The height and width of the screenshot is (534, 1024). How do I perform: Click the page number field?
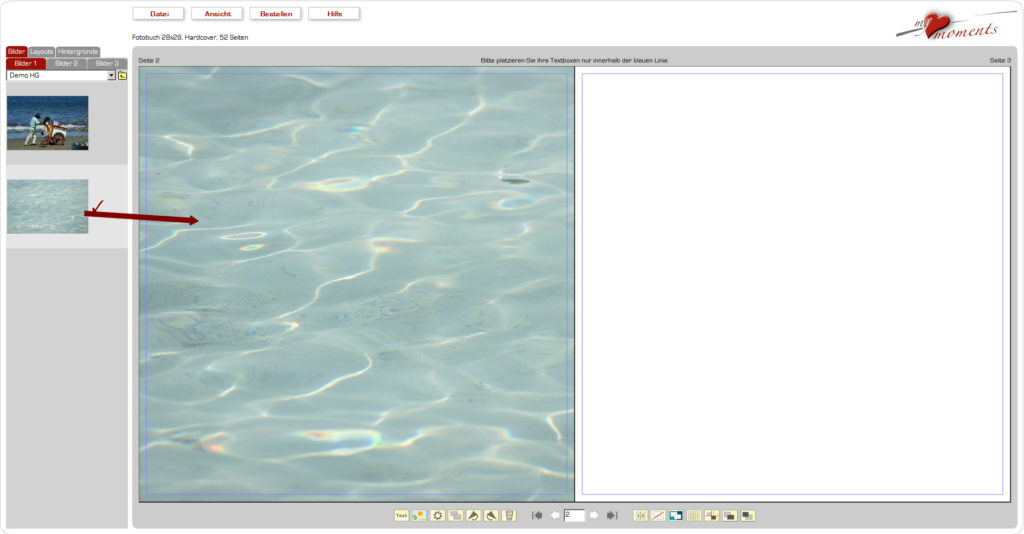tap(574, 516)
